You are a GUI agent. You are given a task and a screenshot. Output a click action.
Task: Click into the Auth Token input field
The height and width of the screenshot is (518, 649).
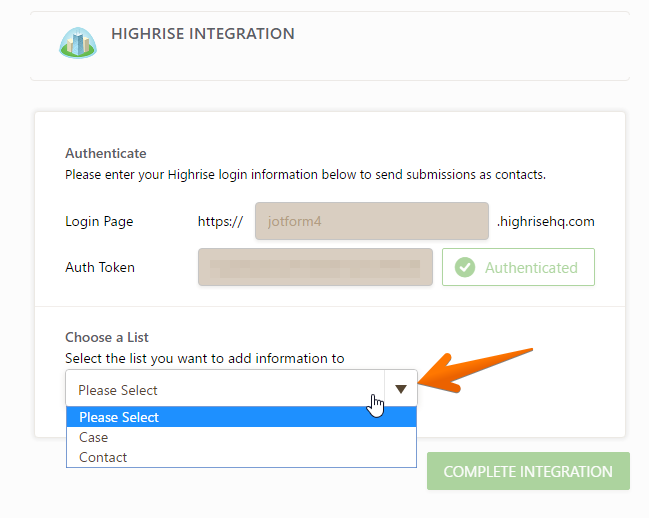tap(315, 267)
